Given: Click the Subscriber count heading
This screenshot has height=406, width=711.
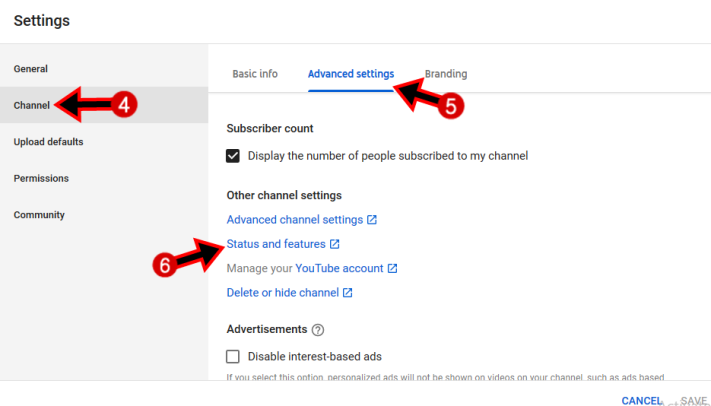Looking at the screenshot, I should [270, 128].
